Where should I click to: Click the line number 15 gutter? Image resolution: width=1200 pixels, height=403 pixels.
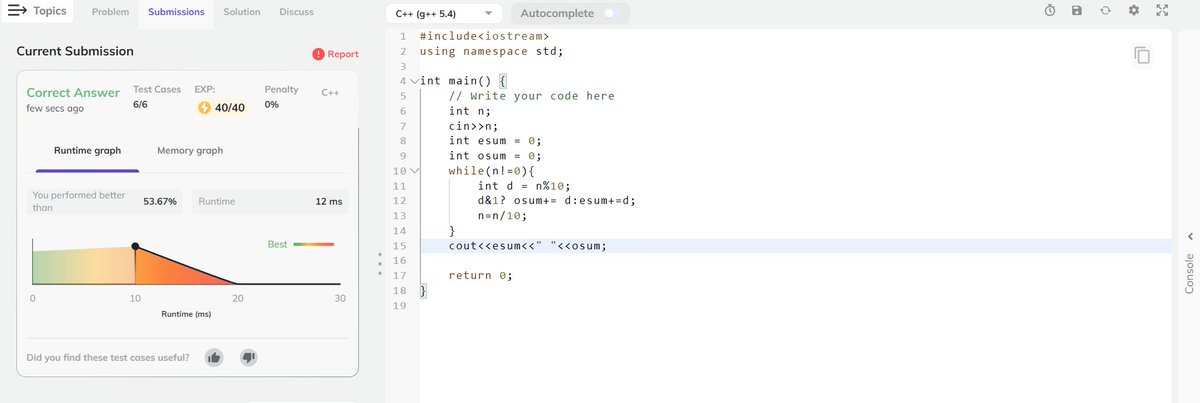click(401, 245)
